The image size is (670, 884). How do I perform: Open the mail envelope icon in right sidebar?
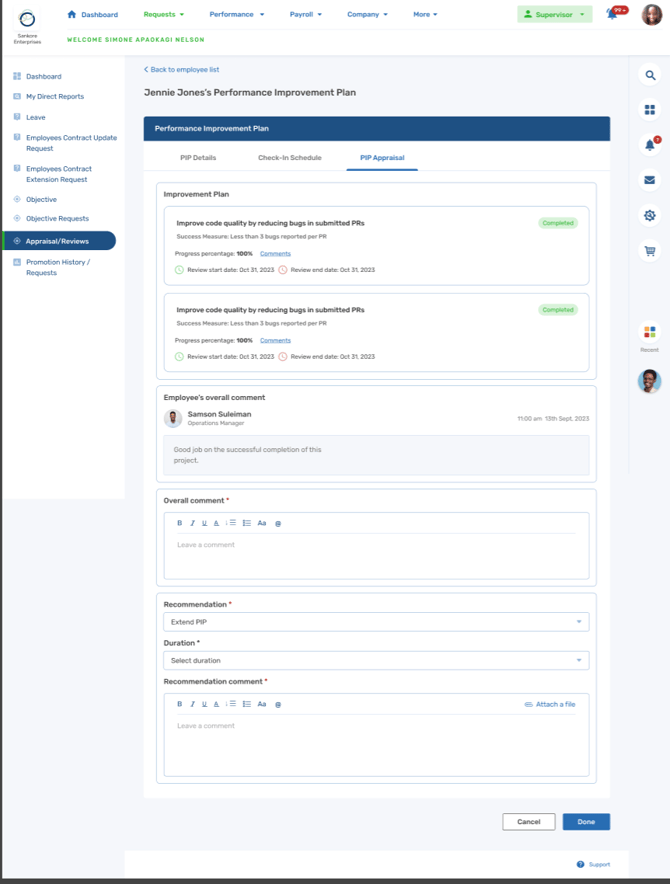coord(650,180)
